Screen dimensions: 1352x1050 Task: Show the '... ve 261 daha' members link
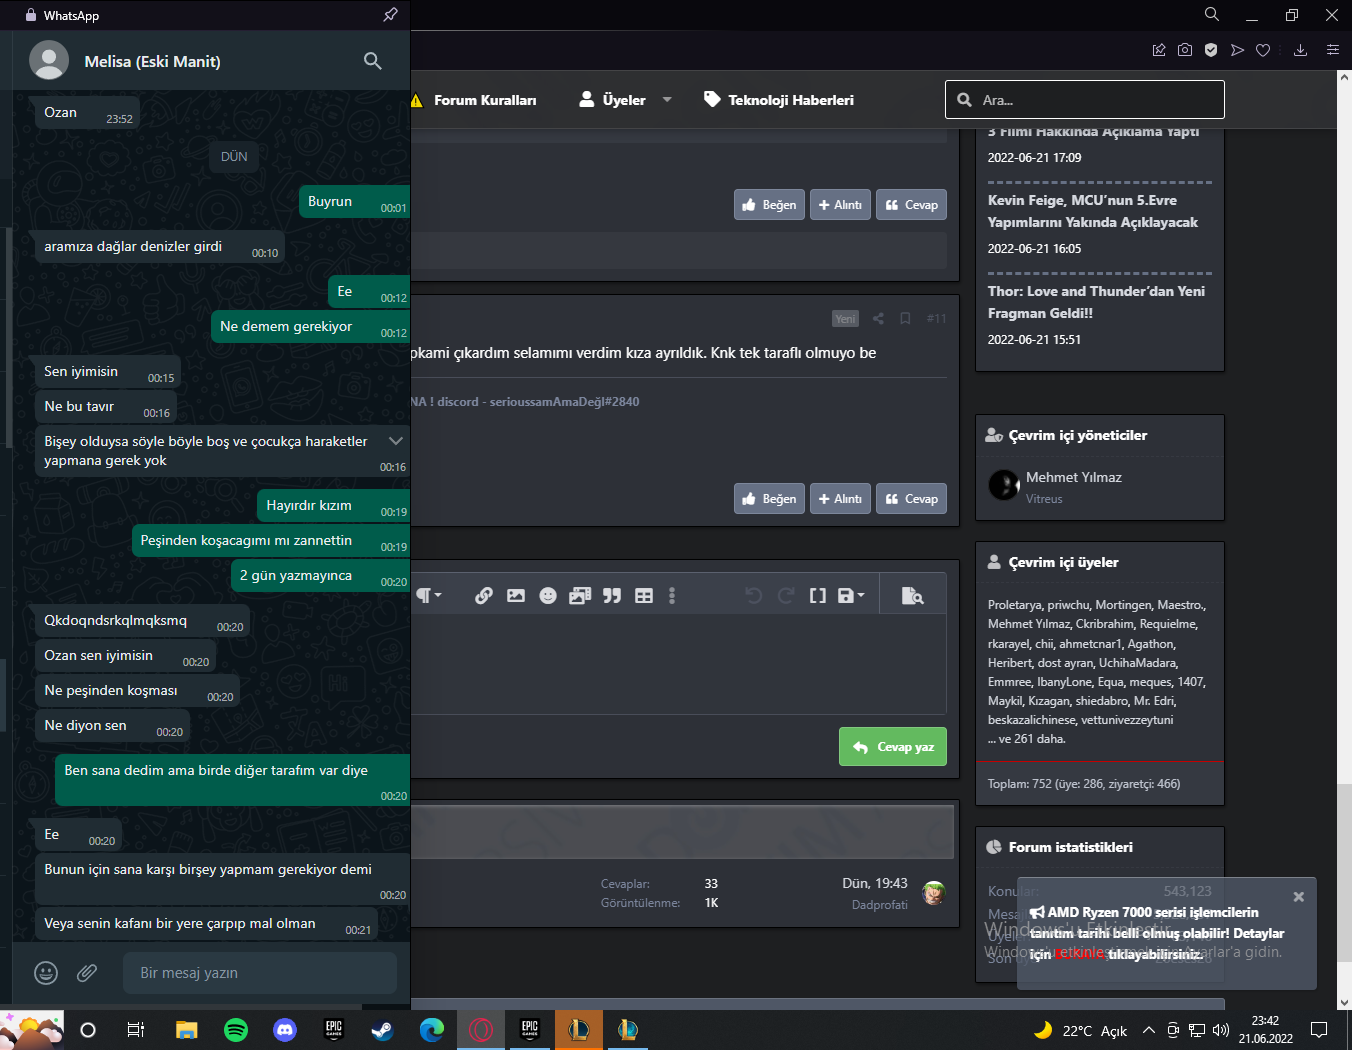[1027, 739]
